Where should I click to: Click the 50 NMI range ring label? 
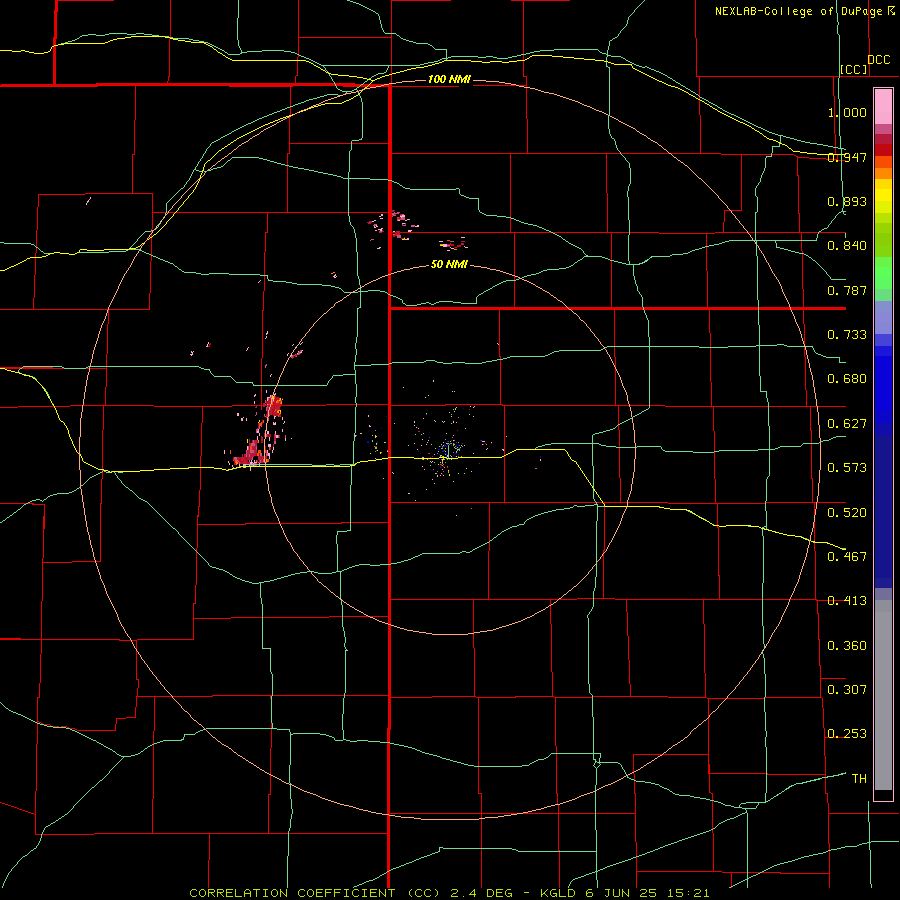pyautogui.click(x=449, y=265)
